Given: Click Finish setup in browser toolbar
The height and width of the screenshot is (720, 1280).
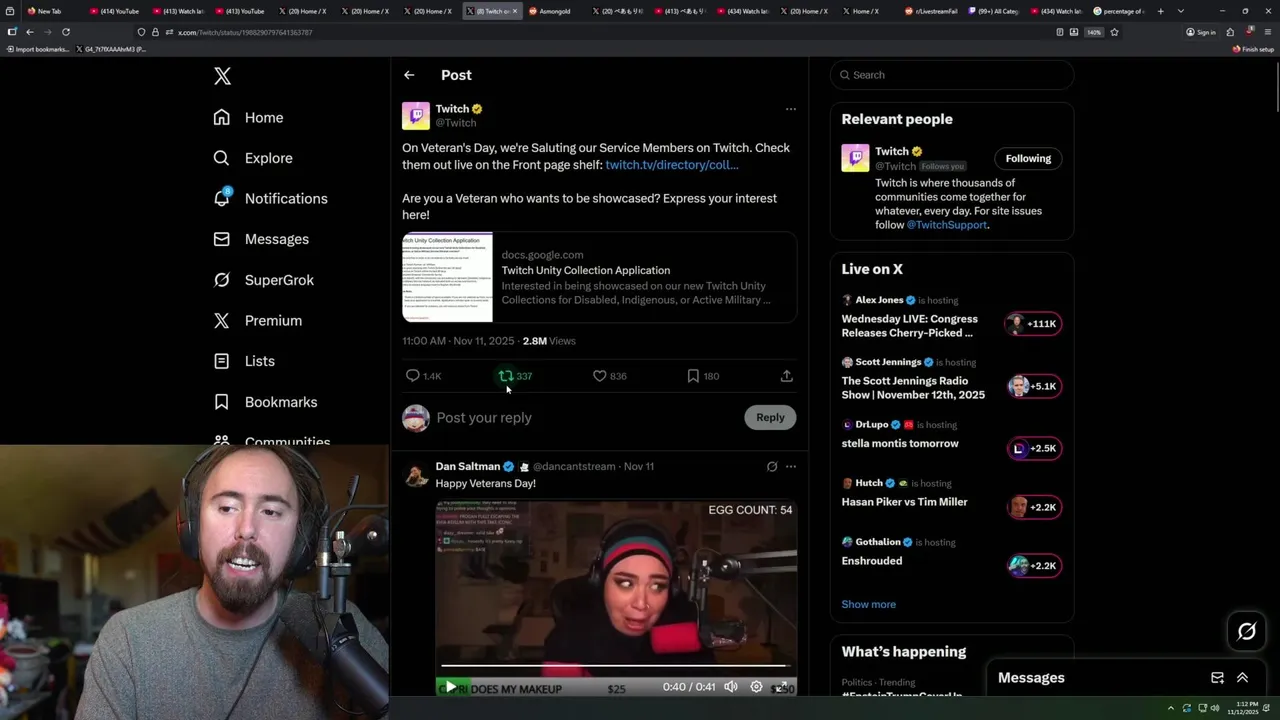Looking at the screenshot, I should [1254, 49].
